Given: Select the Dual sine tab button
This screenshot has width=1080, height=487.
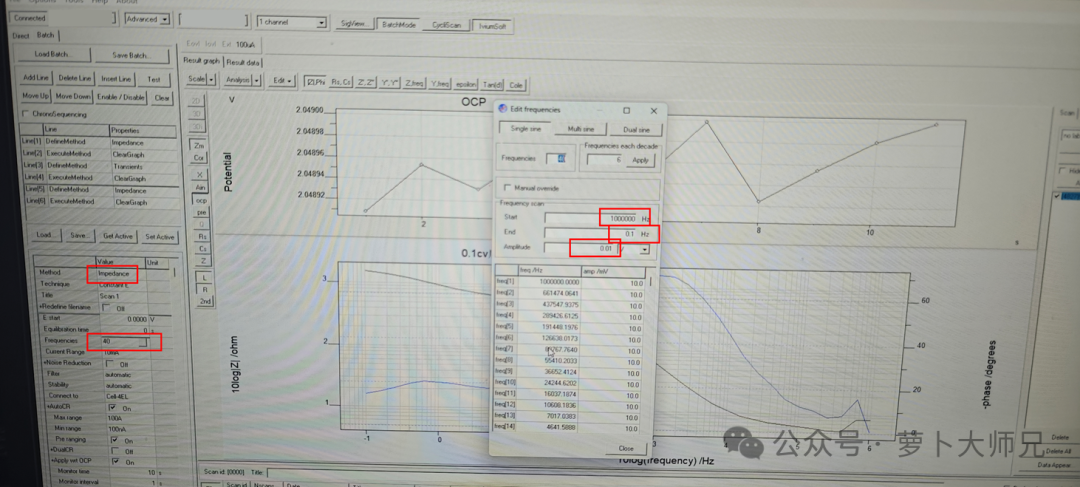Looking at the screenshot, I should coord(636,130).
